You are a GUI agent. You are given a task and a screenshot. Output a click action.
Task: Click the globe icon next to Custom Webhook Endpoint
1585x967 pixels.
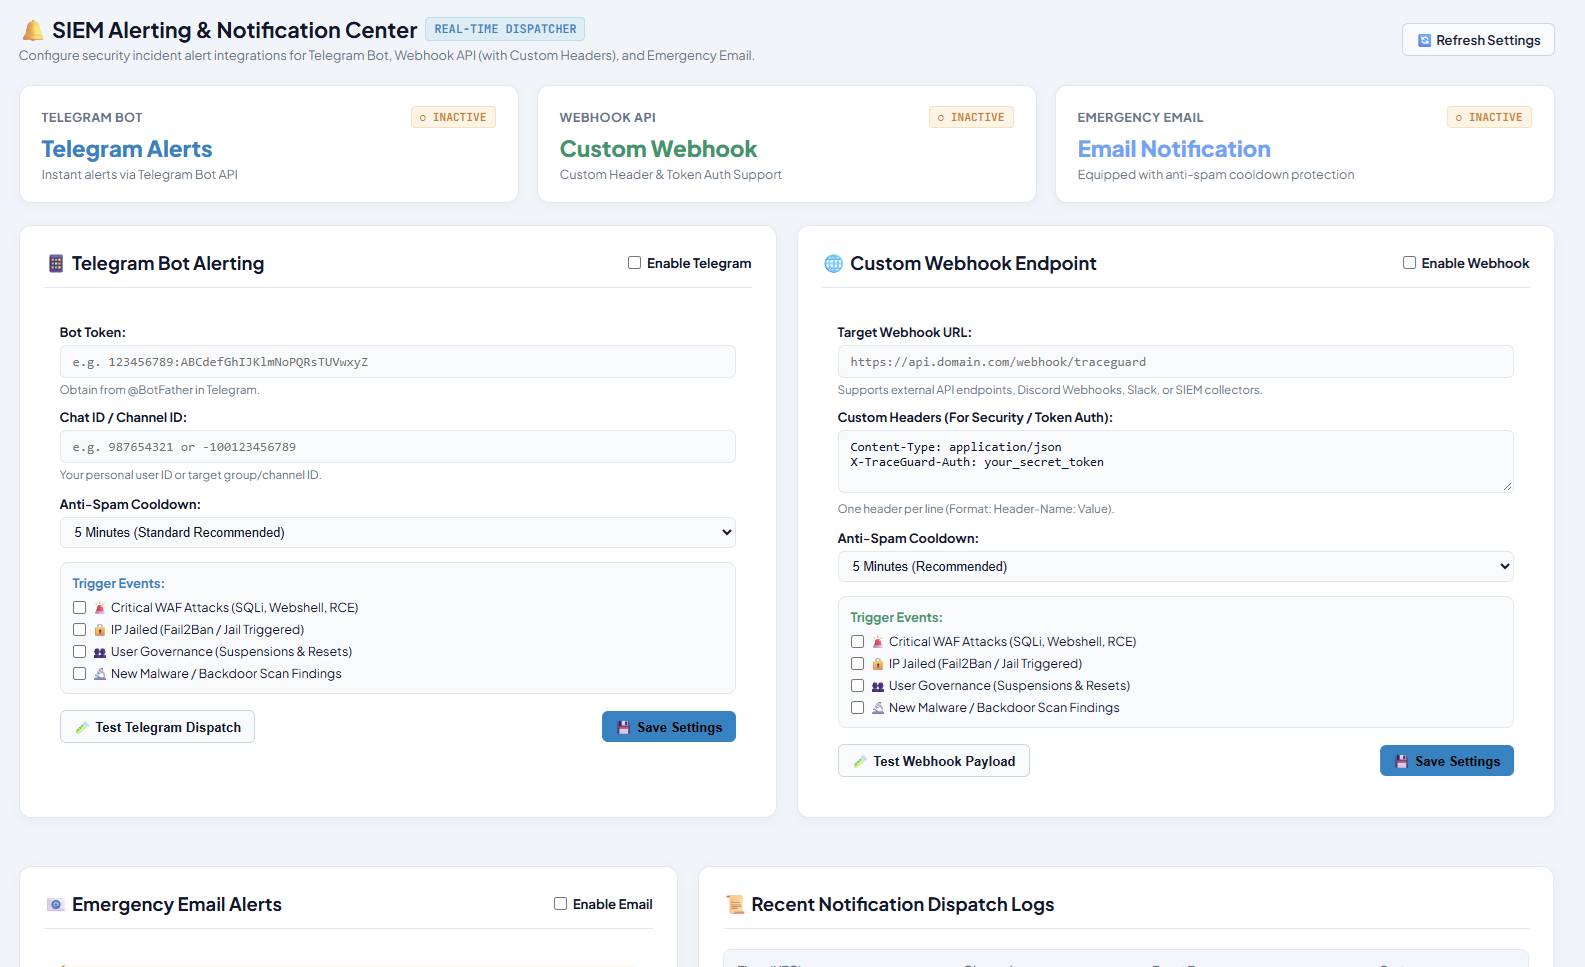[833, 263]
